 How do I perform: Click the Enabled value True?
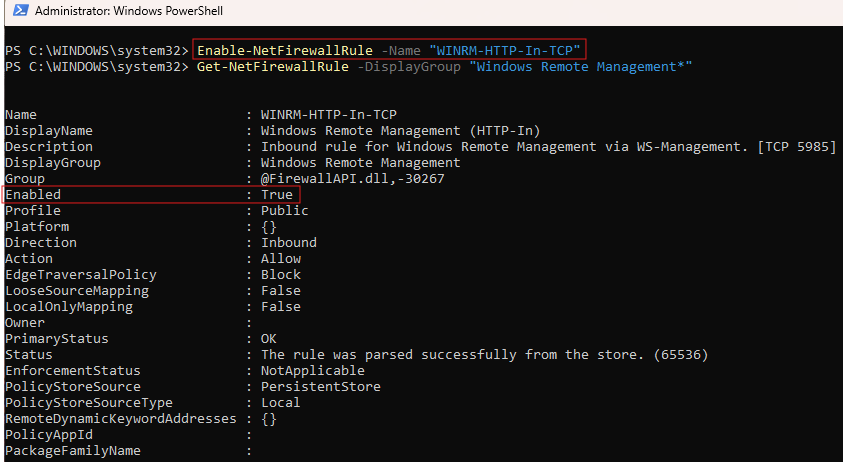[277, 195]
